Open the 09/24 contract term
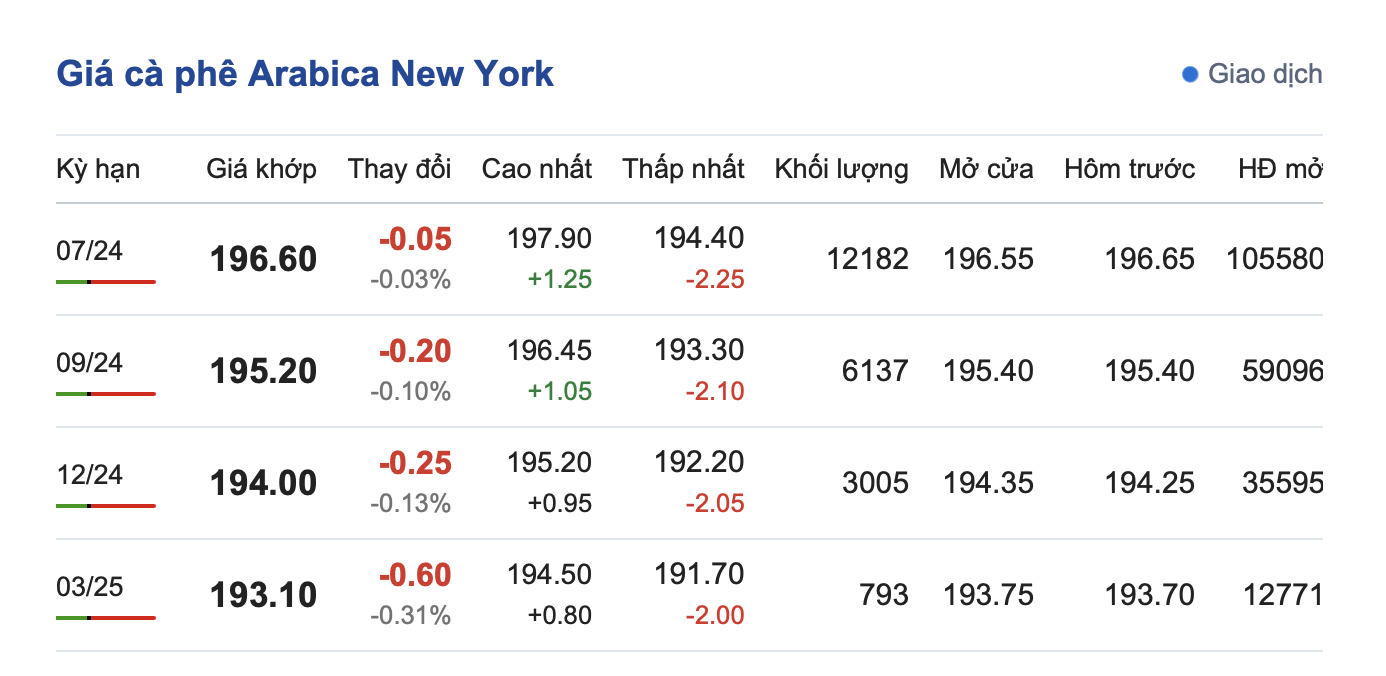The height and width of the screenshot is (676, 1386). pos(90,362)
